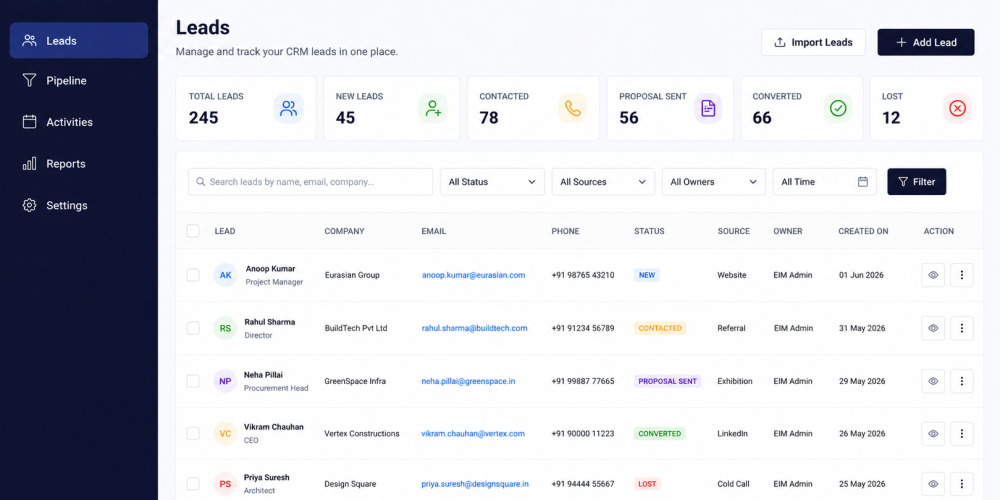
Task: Click the CONVERTED status badge
Action: [x=659, y=434]
